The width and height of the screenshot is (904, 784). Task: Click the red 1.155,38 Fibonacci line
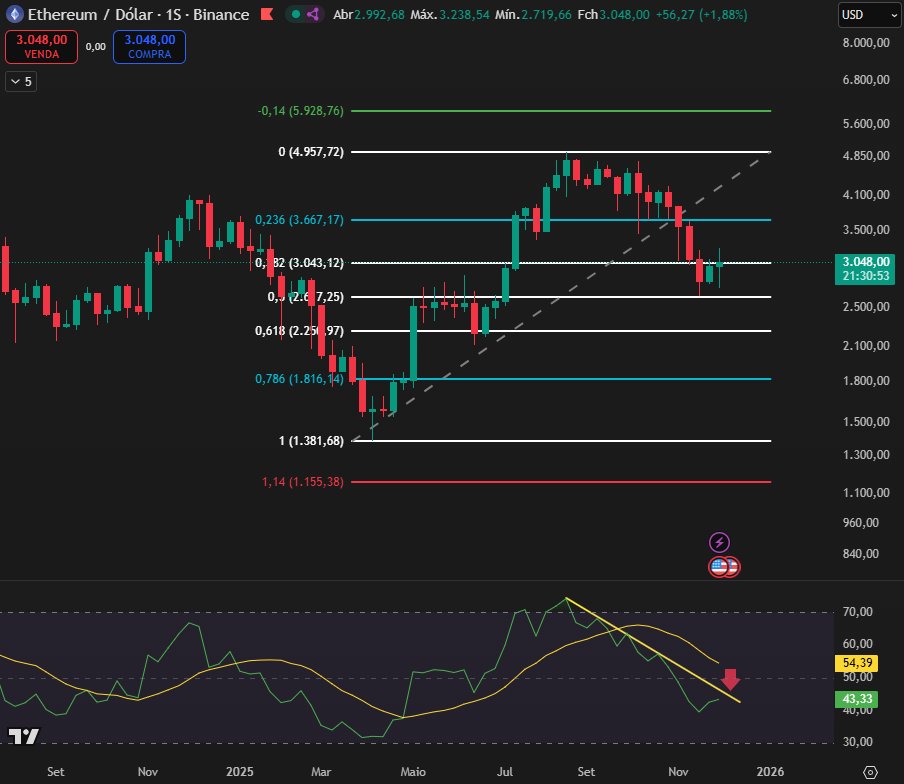click(x=561, y=481)
